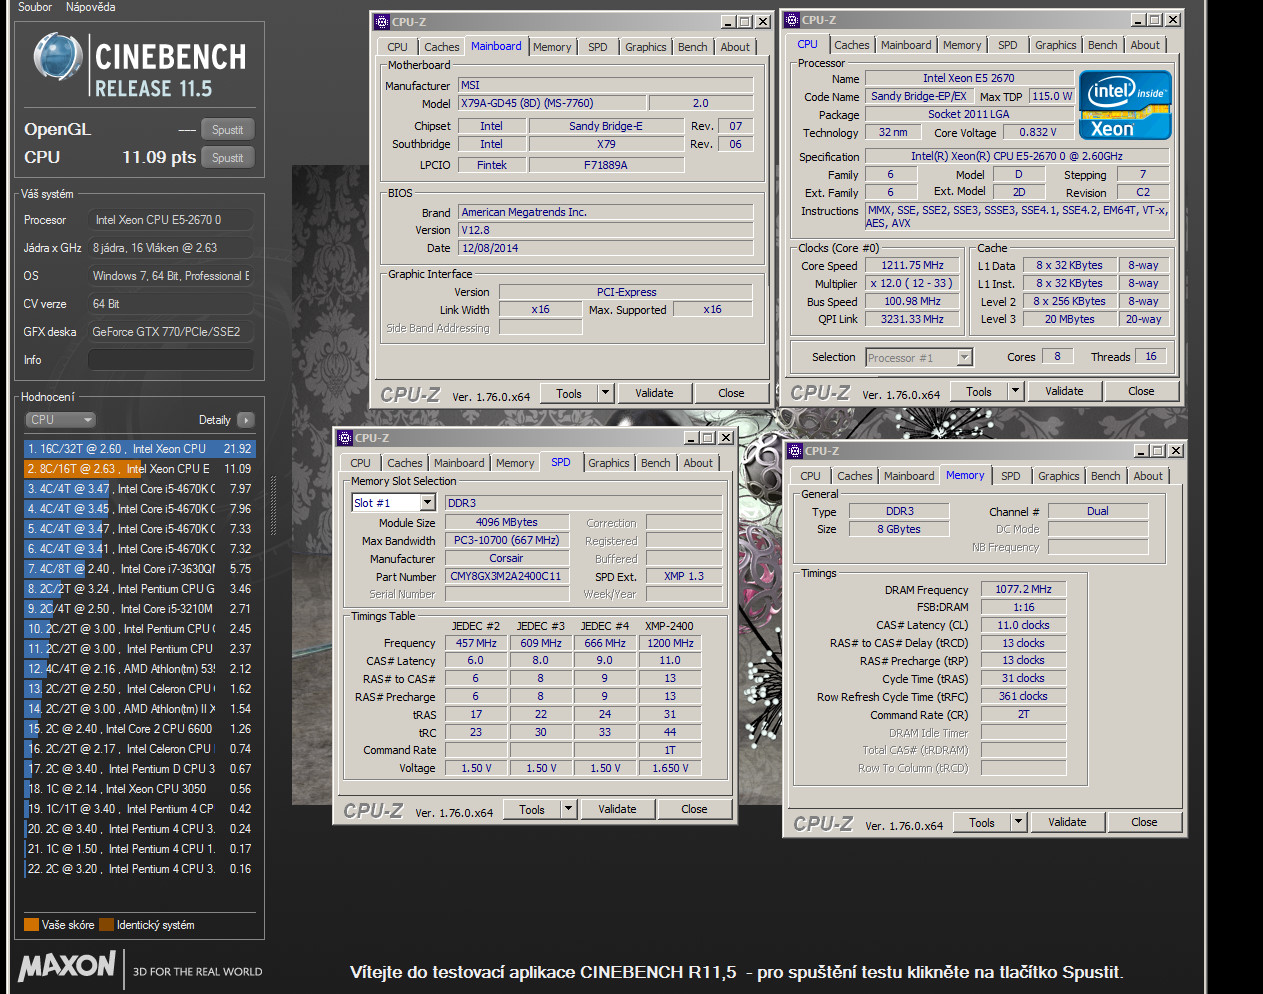Click the motherboard Model field X79A-GD45
Viewport: 1263px width, 994px height.
(551, 103)
